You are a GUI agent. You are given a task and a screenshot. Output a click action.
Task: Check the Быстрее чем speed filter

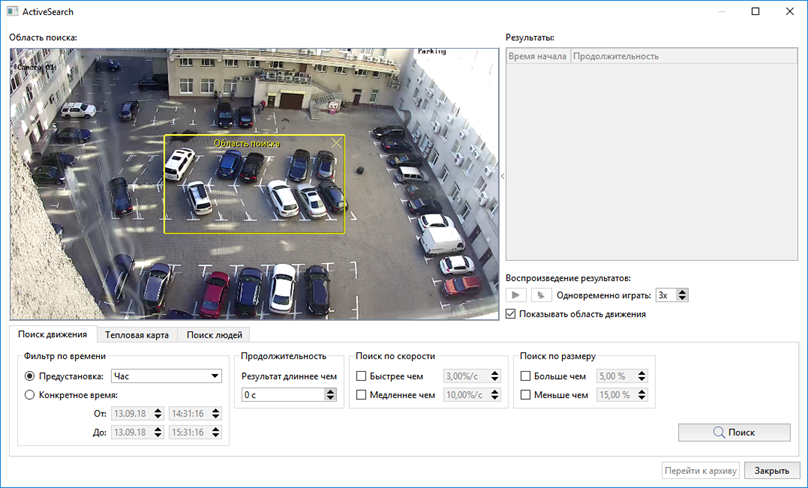tap(362, 377)
